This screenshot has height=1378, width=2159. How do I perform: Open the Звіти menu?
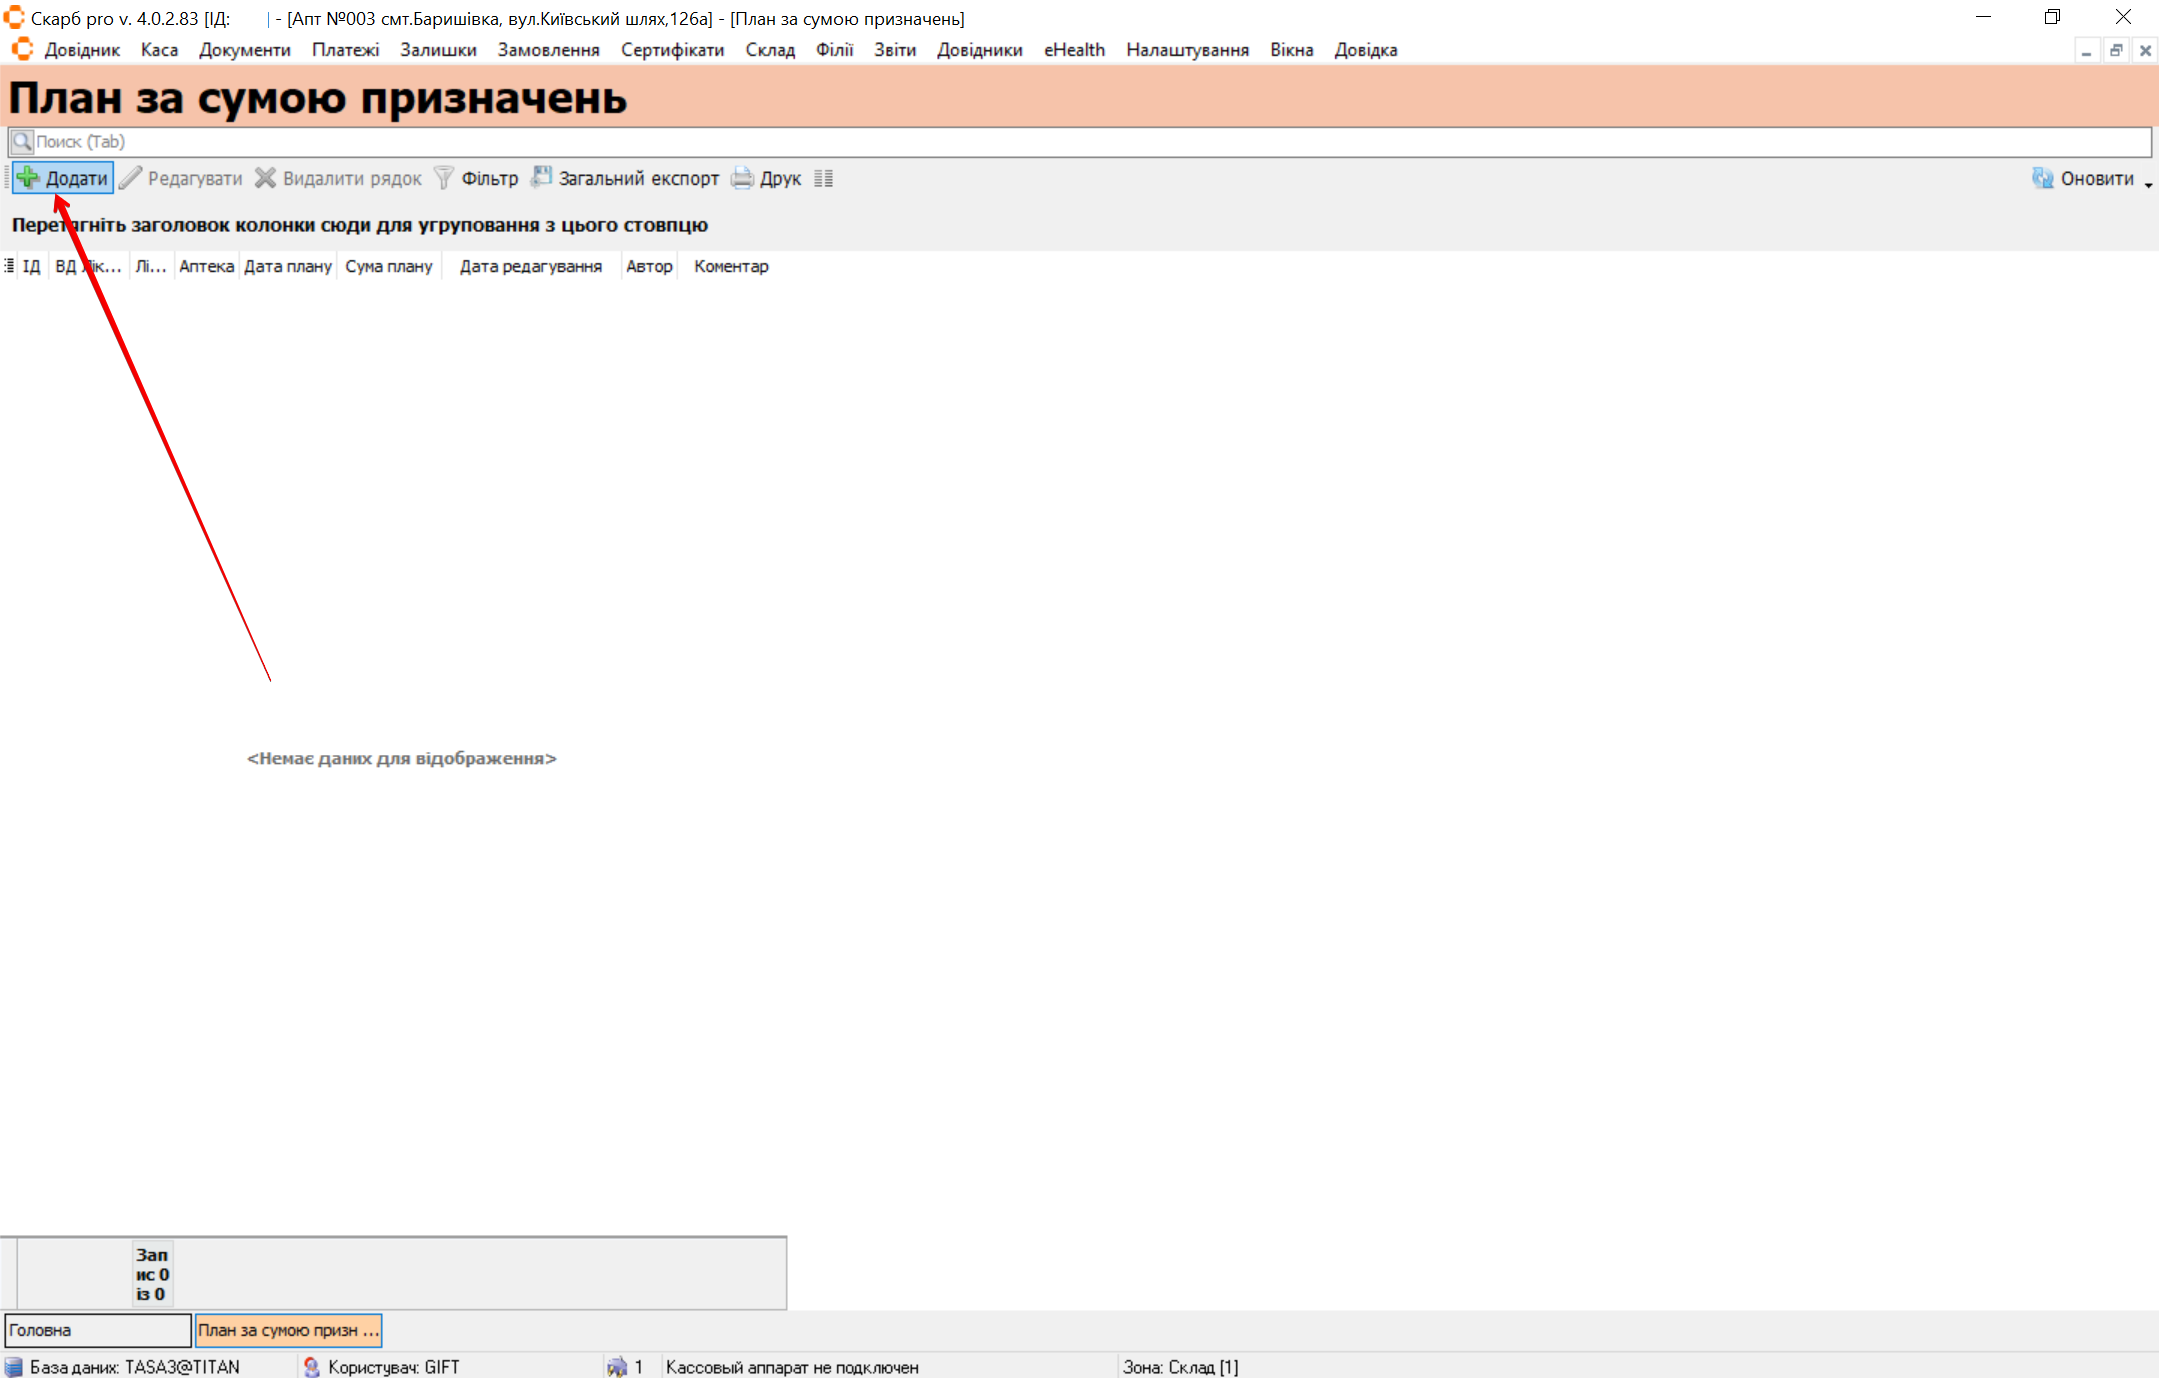[x=894, y=50]
